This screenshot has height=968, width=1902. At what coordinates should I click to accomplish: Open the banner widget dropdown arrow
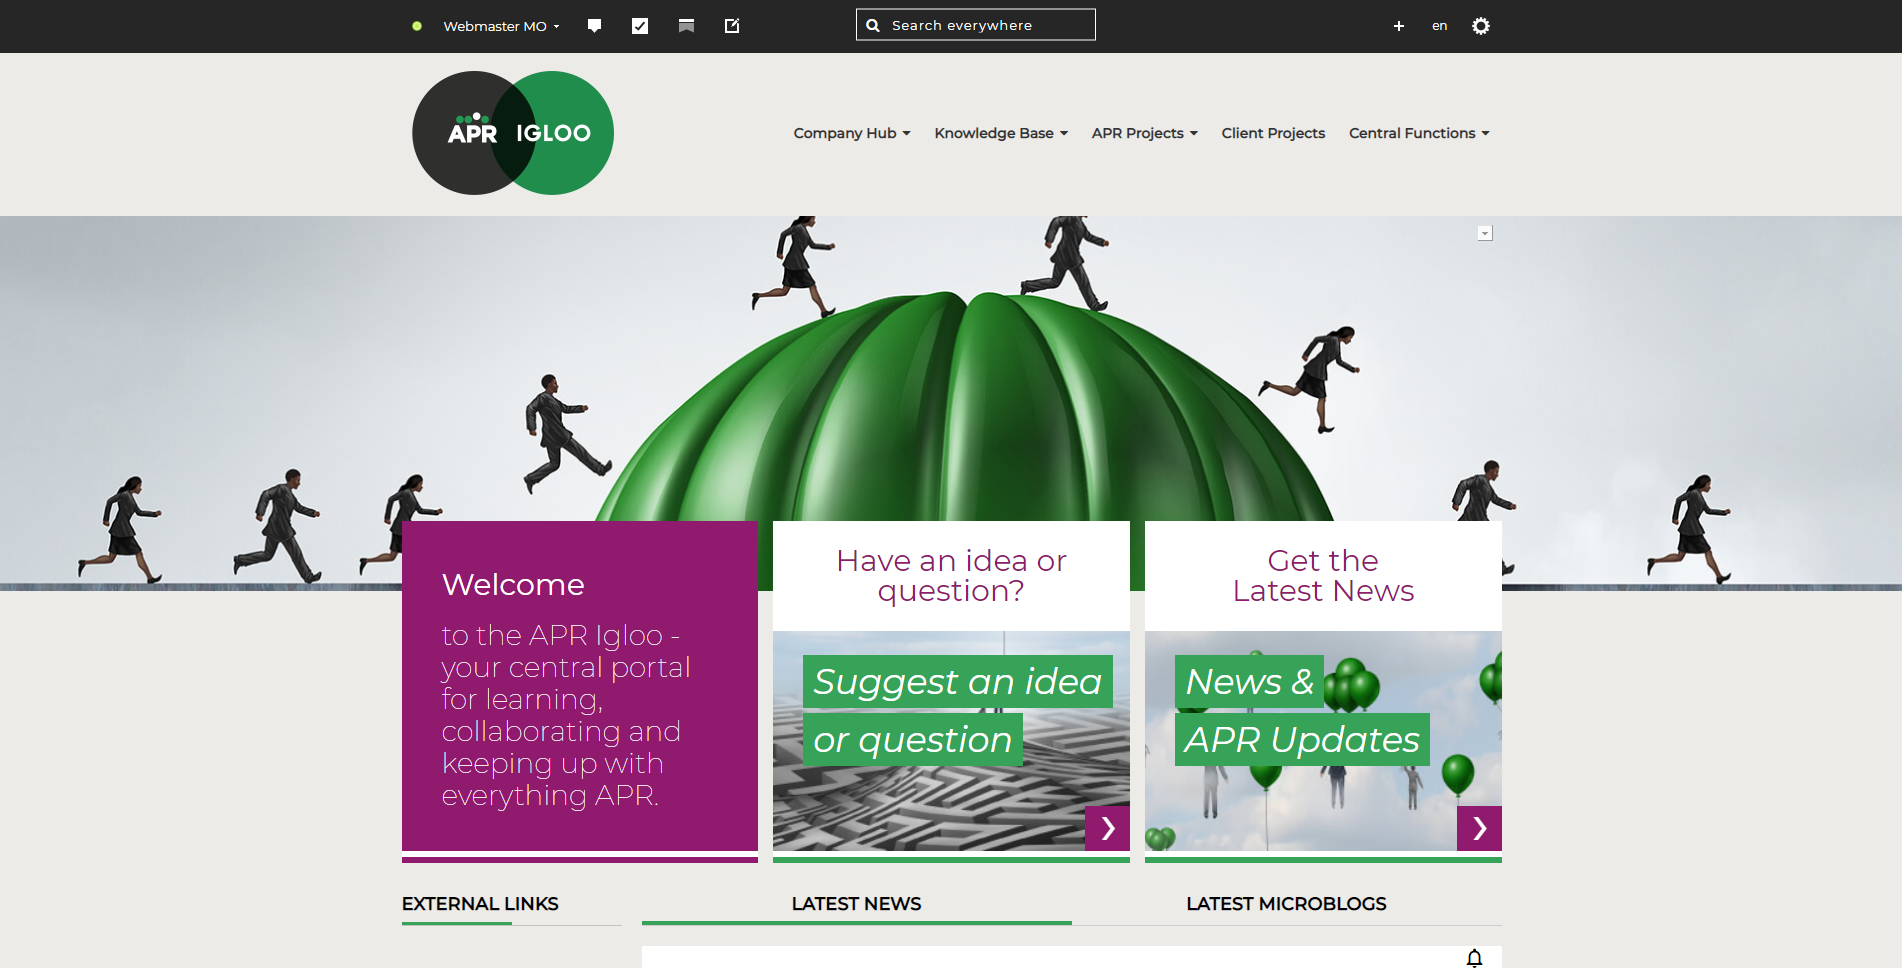tap(1485, 233)
